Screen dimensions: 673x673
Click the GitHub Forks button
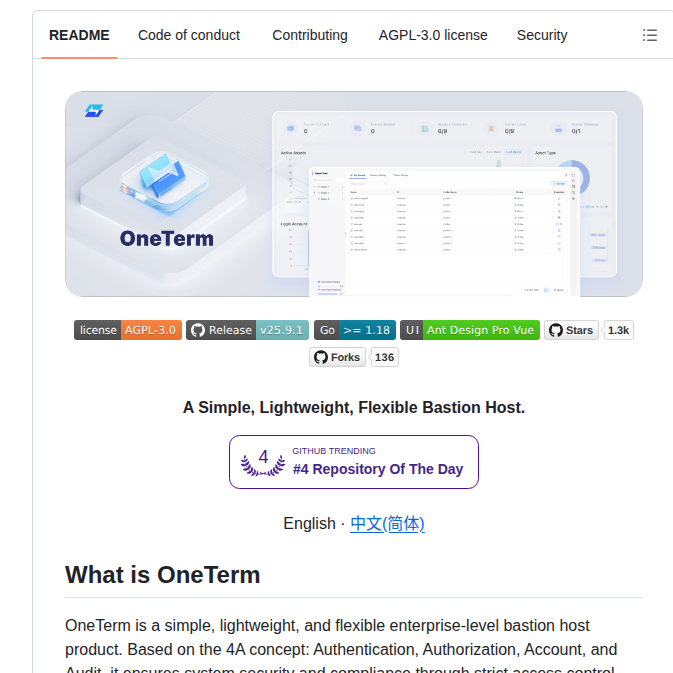tap(337, 357)
